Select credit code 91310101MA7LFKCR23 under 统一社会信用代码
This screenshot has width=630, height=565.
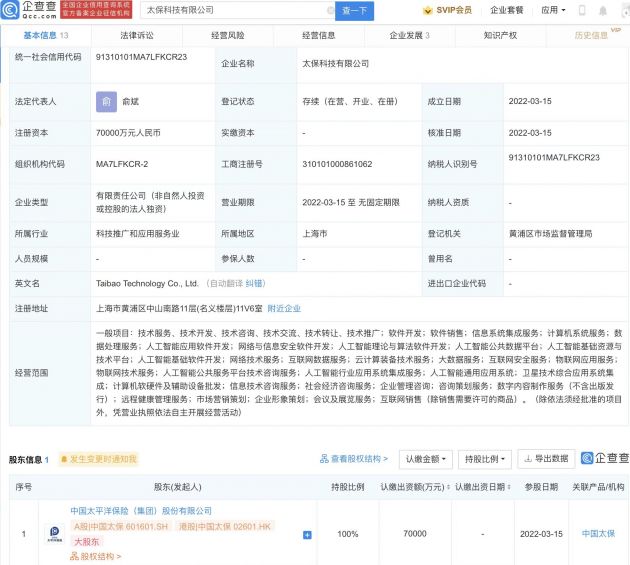[x=141, y=57]
